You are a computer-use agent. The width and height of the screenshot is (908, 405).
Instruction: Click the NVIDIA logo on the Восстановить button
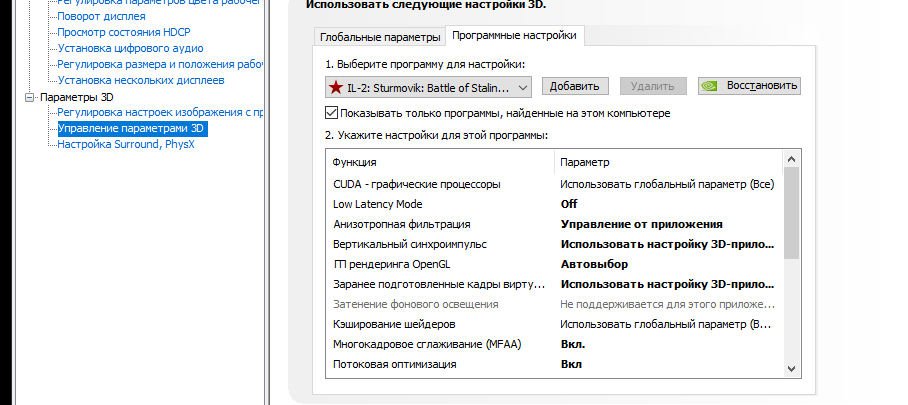711,86
